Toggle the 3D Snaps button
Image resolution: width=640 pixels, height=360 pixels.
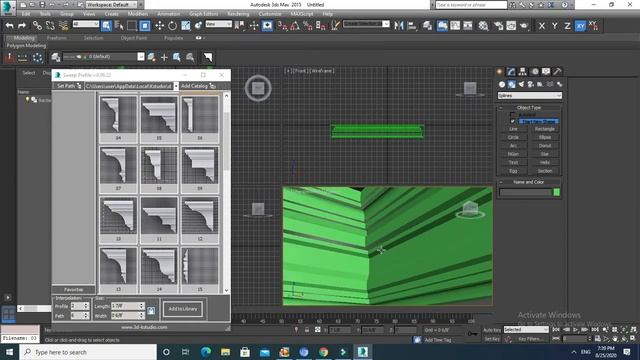pyautogui.click(x=282, y=26)
